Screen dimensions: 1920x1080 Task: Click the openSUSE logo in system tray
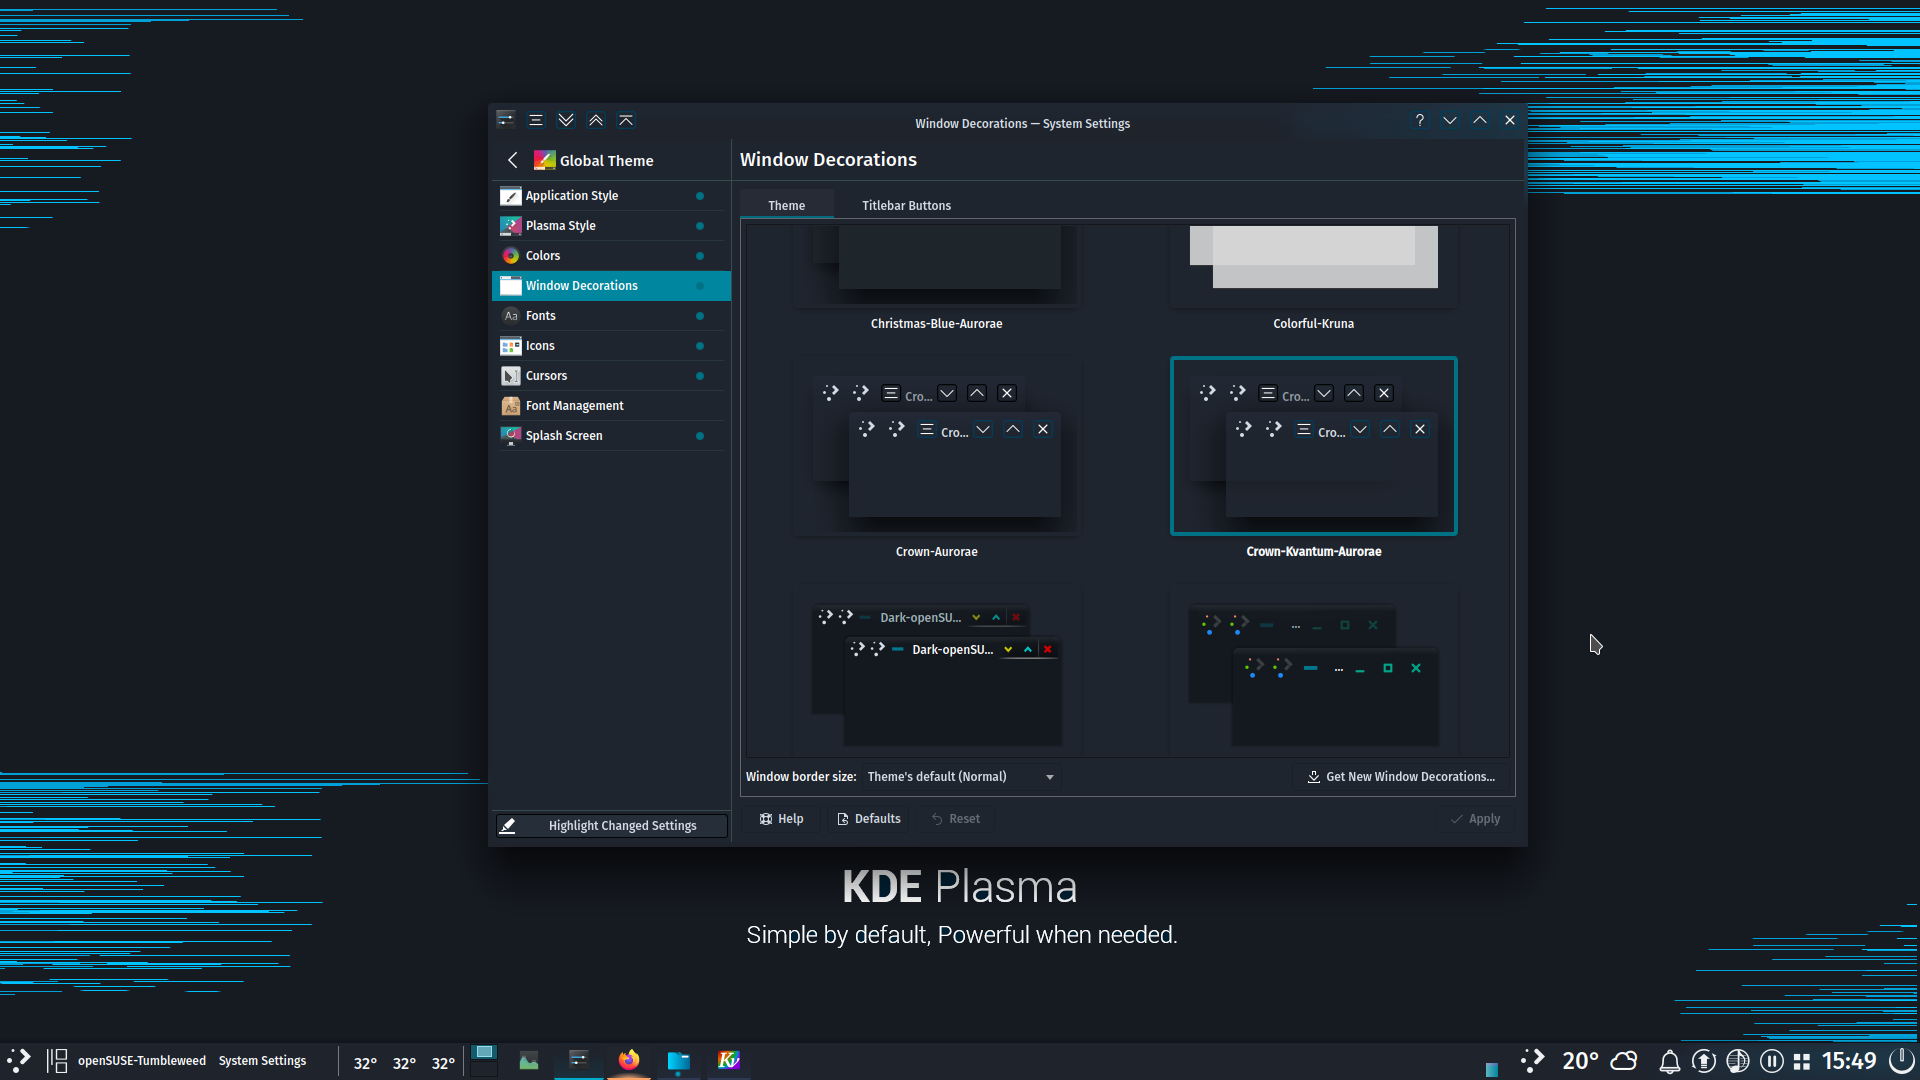tap(1532, 1061)
